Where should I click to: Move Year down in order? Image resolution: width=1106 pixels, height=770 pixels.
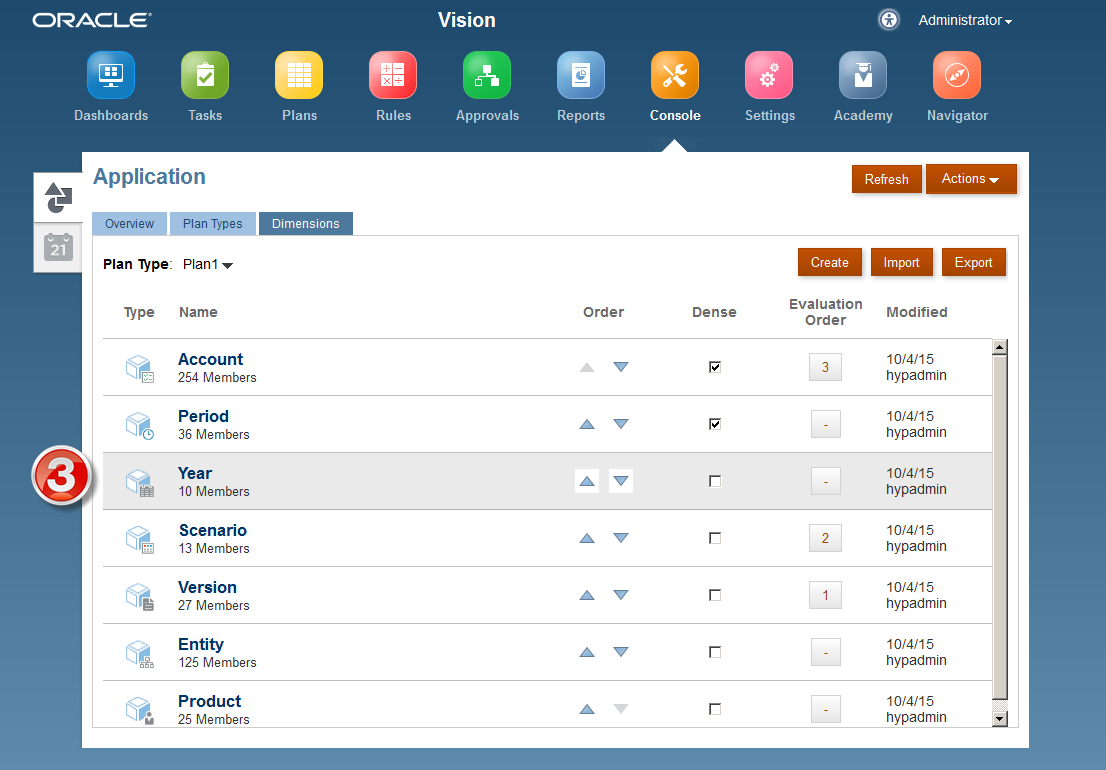[621, 481]
